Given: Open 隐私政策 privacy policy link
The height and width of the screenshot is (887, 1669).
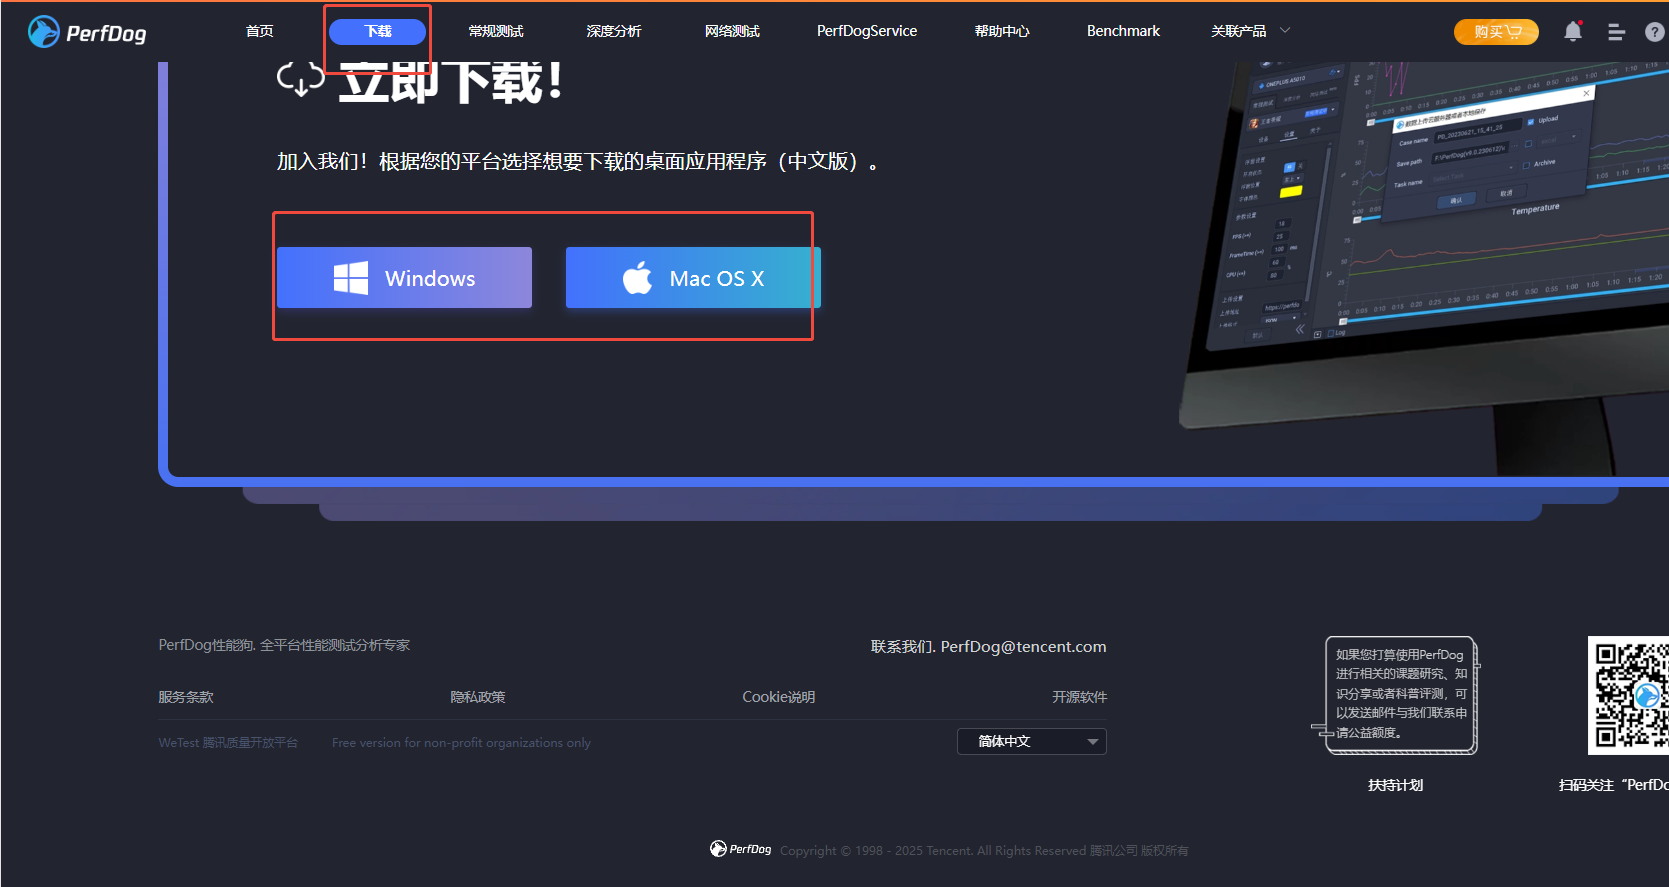Looking at the screenshot, I should (478, 697).
